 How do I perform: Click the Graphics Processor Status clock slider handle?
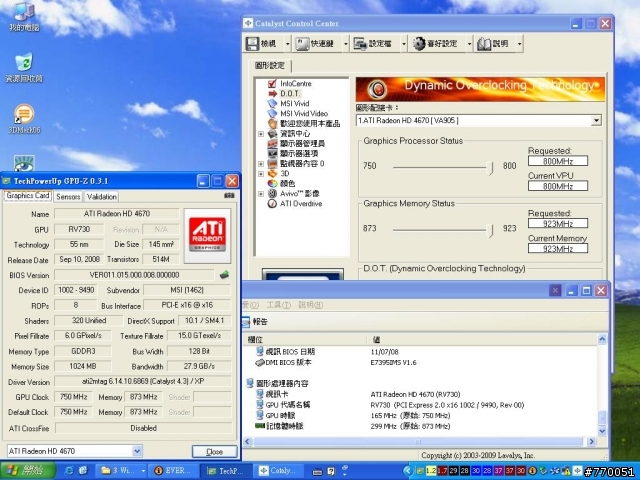490,167
